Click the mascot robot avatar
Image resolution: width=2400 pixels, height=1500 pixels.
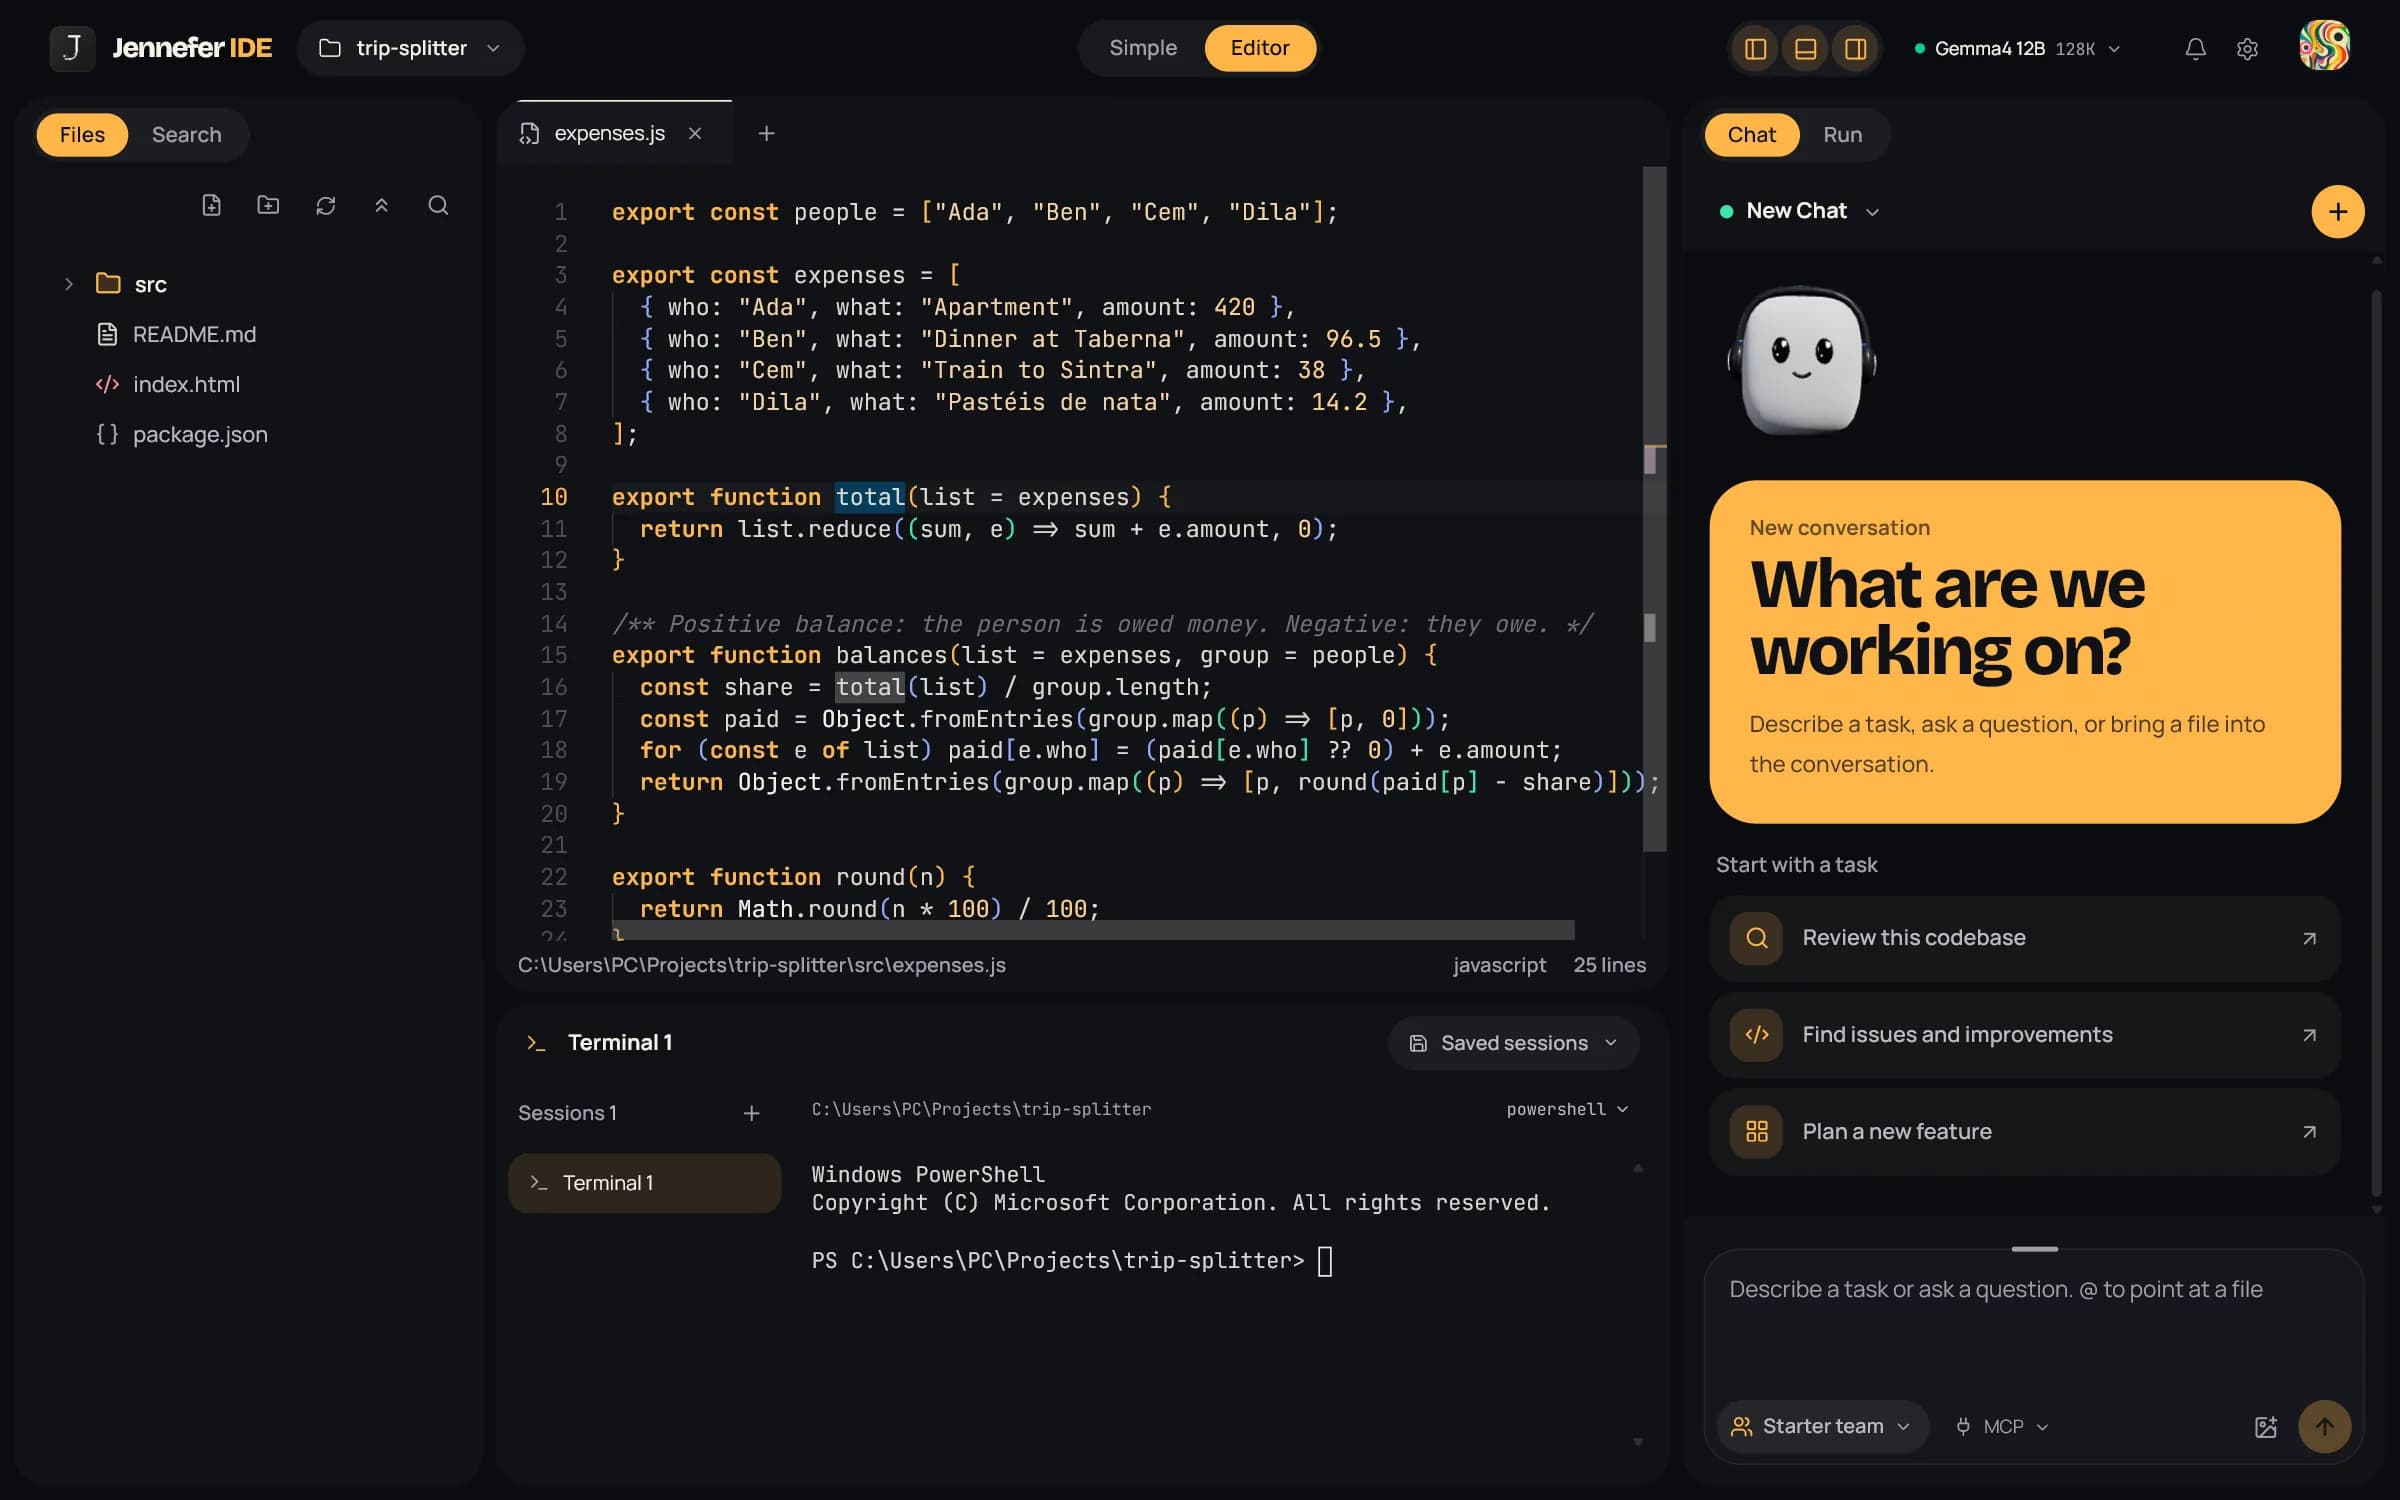click(x=1801, y=360)
